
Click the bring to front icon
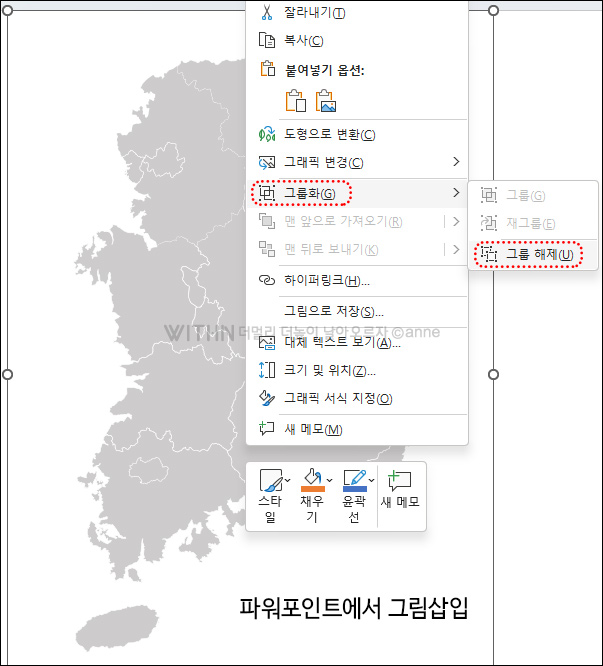click(x=267, y=221)
